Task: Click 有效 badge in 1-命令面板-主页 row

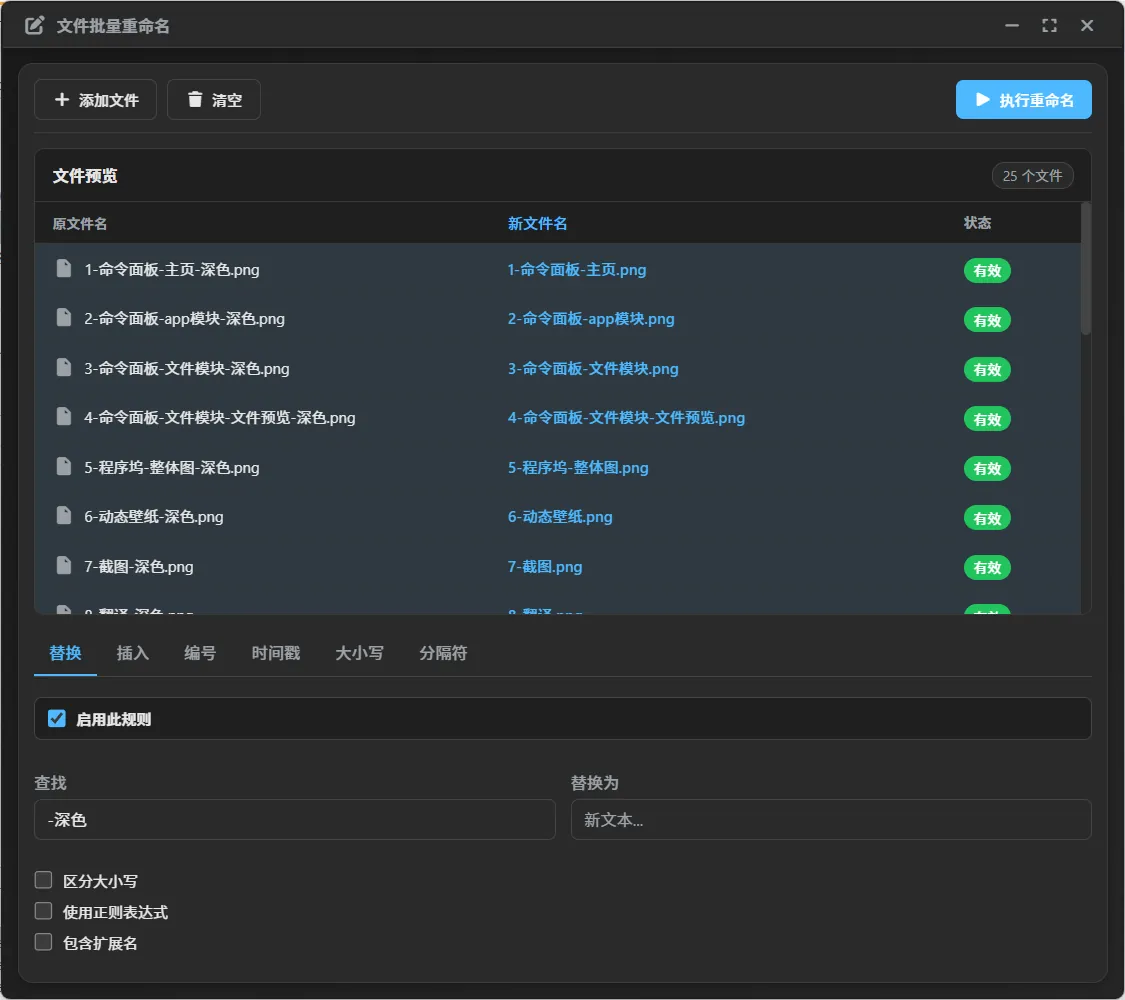Action: click(x=987, y=270)
